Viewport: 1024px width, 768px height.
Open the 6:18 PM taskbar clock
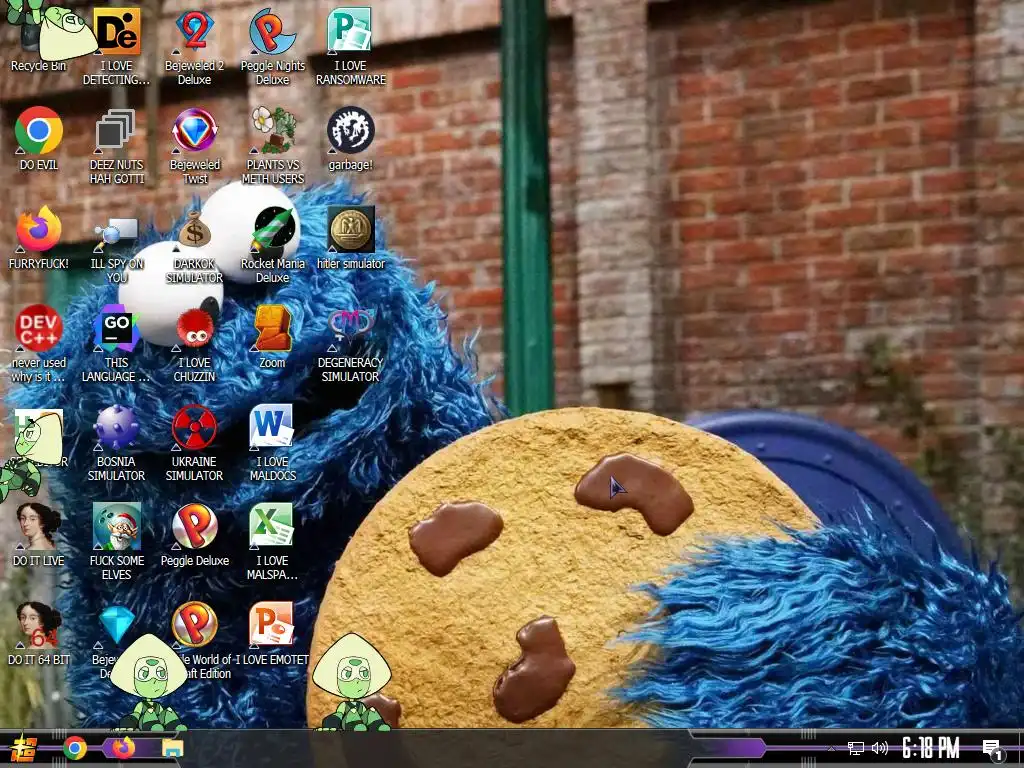[931, 748]
